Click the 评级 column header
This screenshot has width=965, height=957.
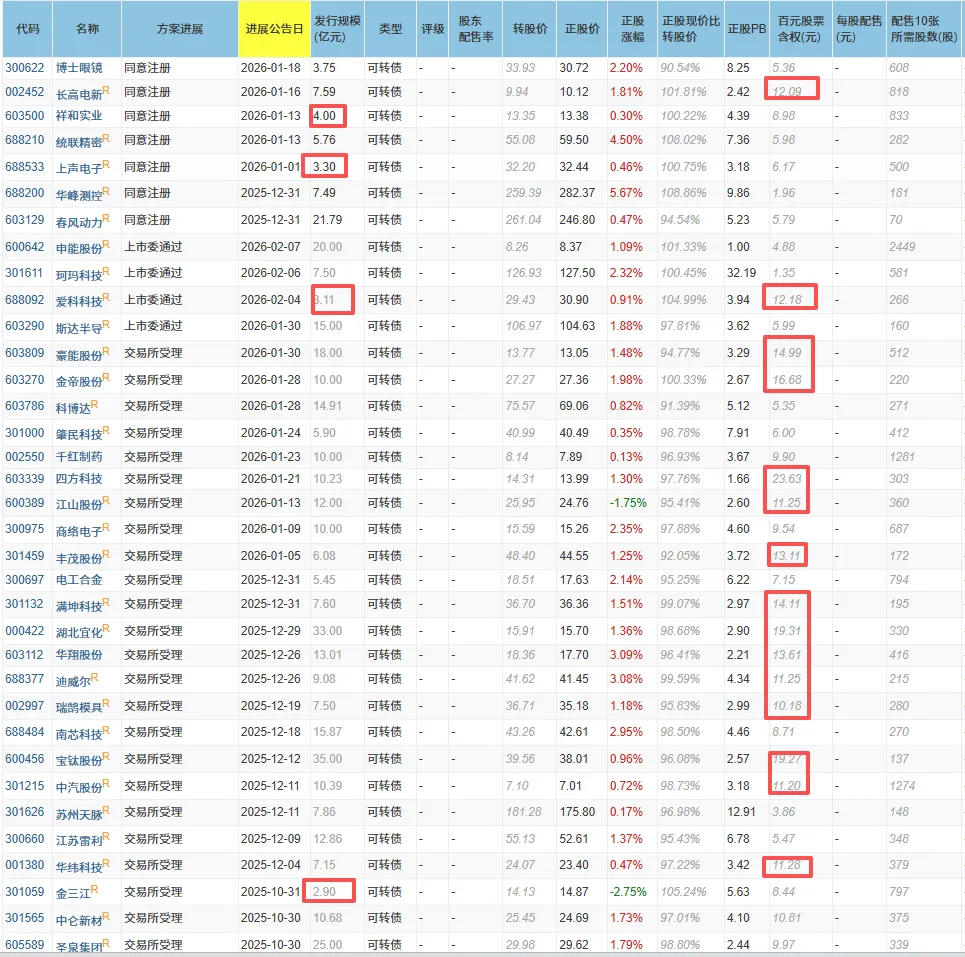(x=433, y=29)
